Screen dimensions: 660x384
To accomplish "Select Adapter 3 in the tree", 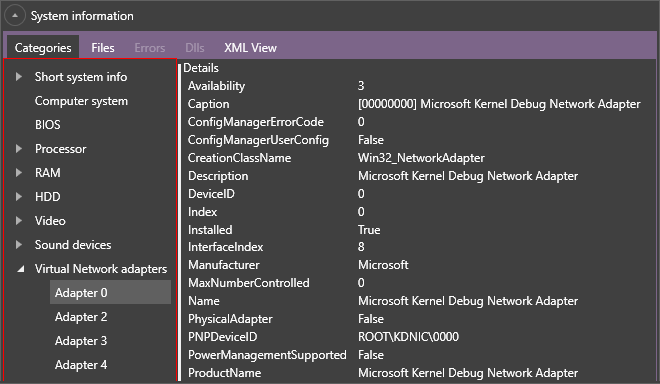I will click(81, 340).
